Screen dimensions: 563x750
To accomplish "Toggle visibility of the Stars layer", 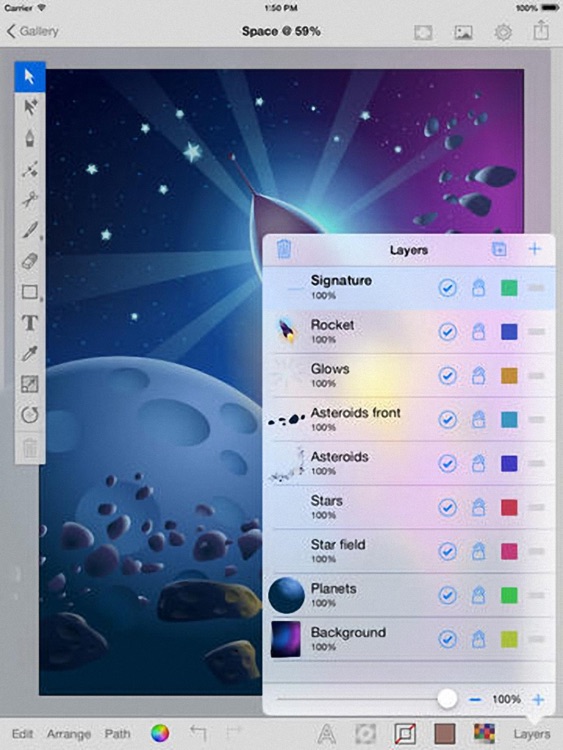I will pyautogui.click(x=447, y=507).
